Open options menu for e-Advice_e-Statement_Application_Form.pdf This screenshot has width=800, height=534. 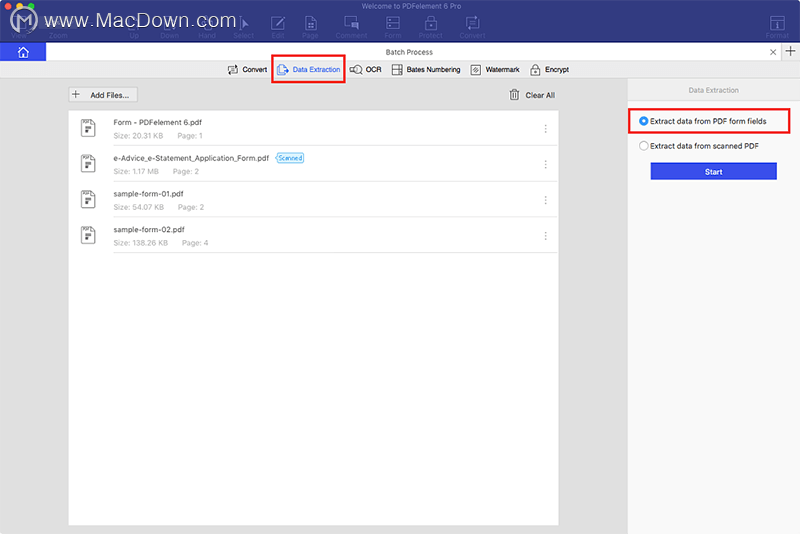[x=545, y=164]
